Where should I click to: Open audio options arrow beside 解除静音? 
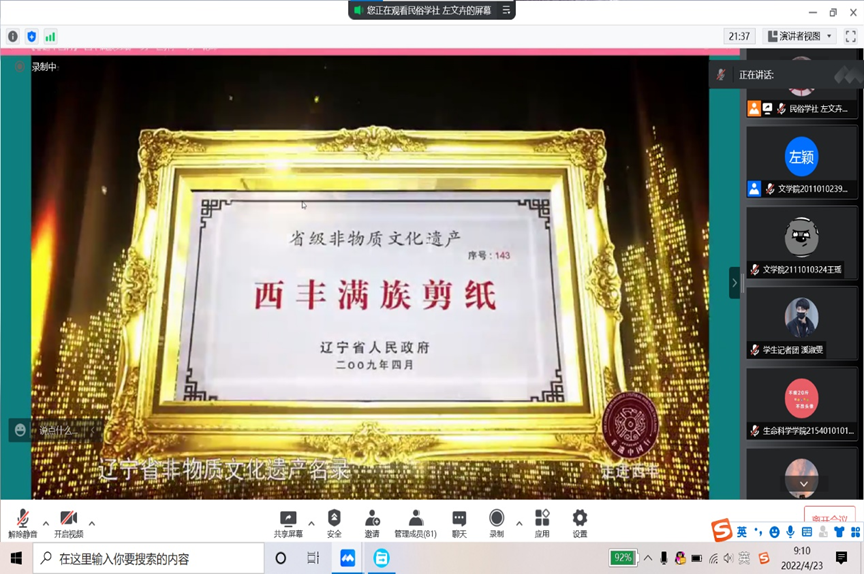[x=45, y=523]
